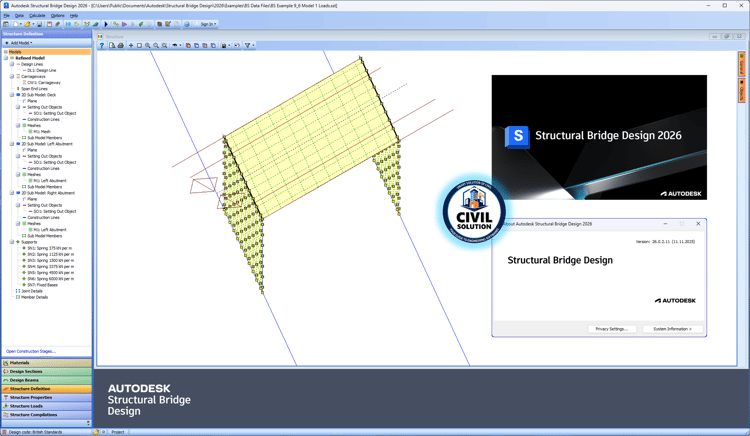Switch to the Design Beams navigation pane

46,380
